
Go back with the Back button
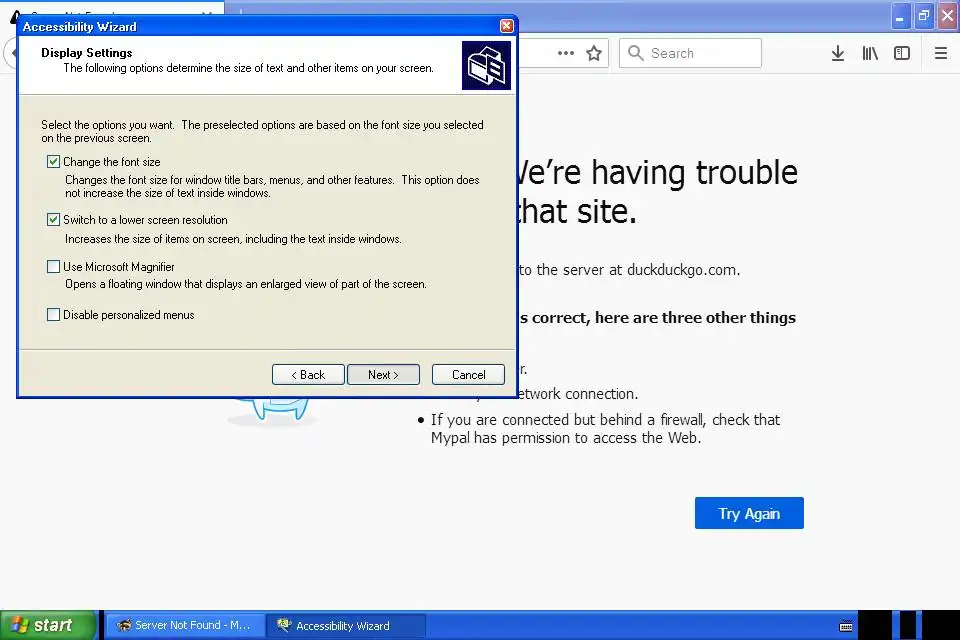(x=308, y=374)
